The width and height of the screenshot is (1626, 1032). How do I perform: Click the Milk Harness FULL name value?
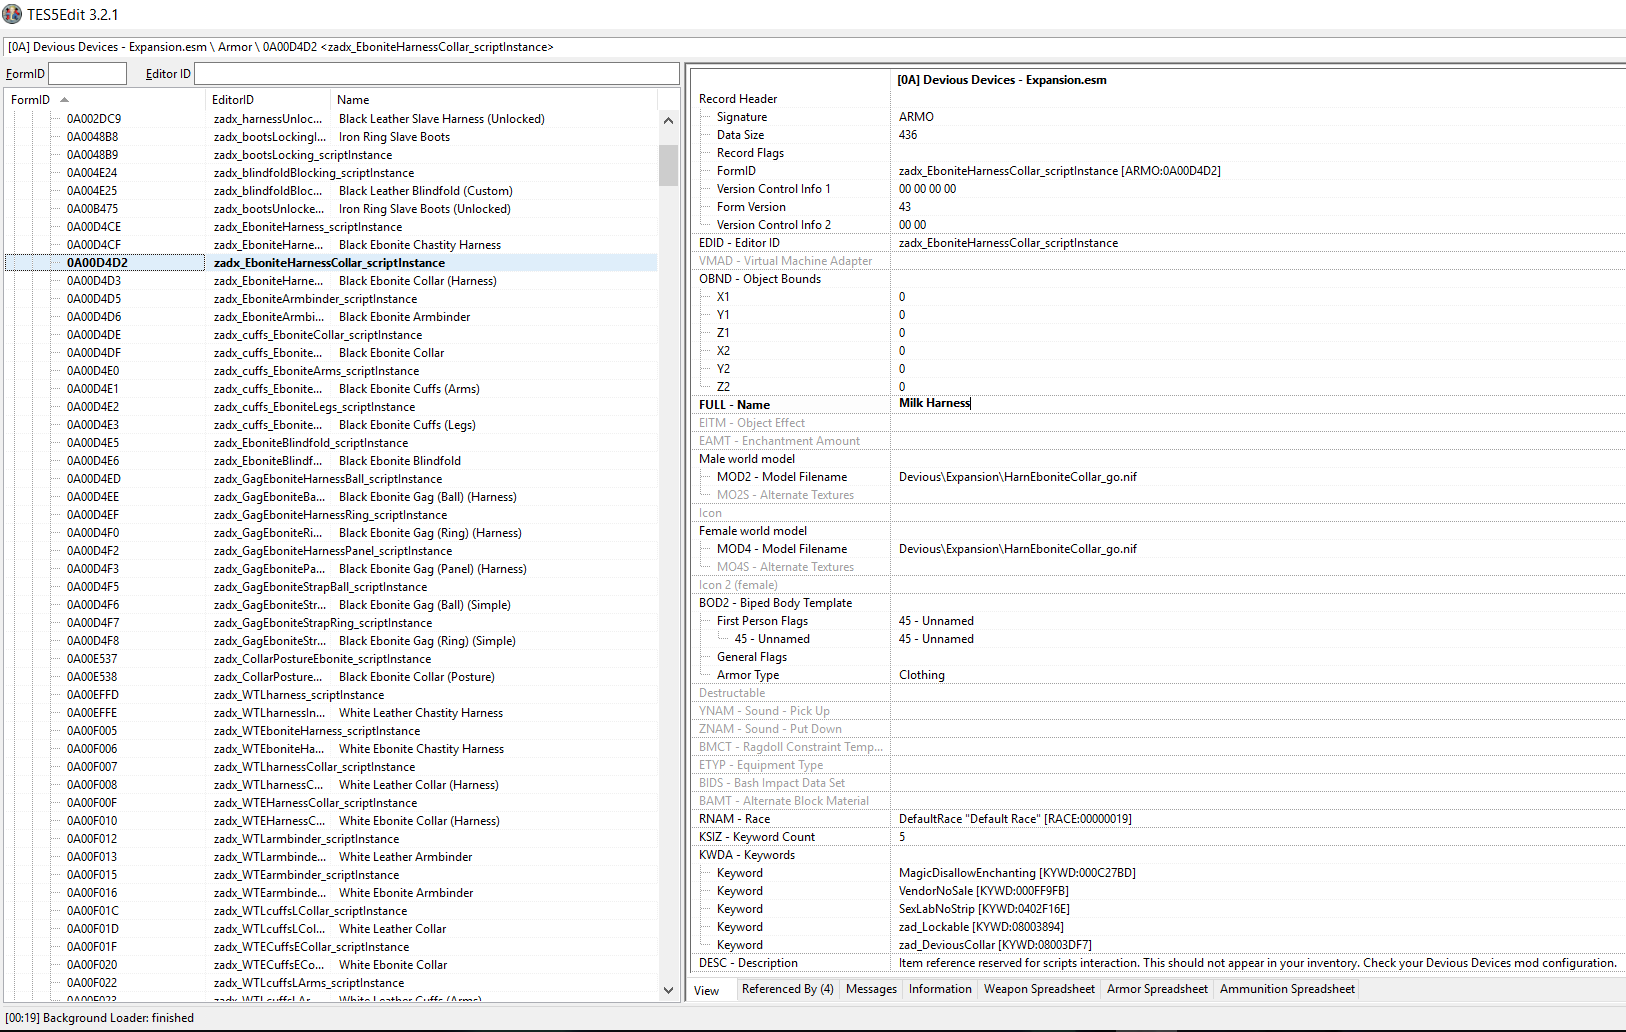pos(934,403)
